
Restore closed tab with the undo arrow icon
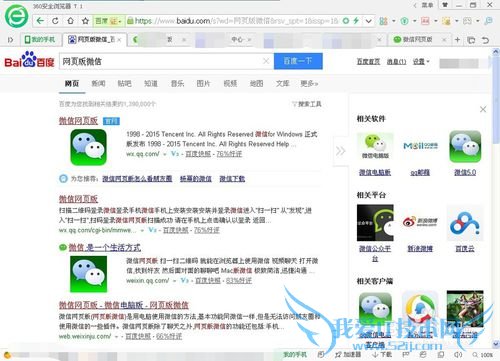click(x=486, y=40)
